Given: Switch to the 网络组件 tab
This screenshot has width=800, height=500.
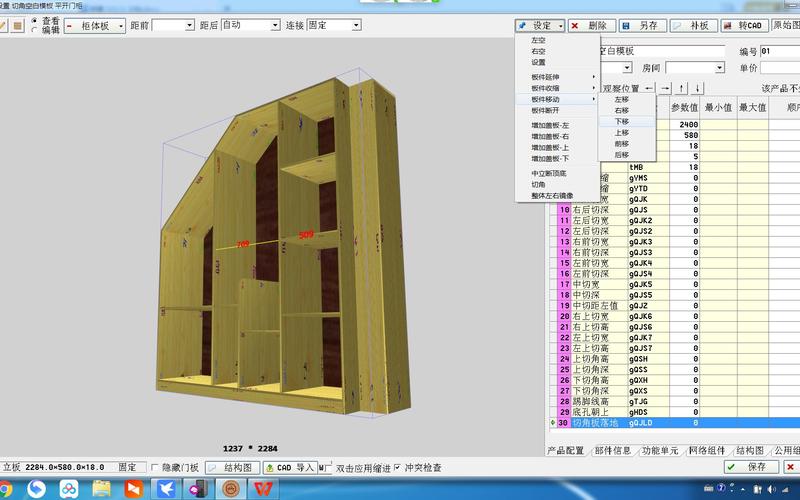Looking at the screenshot, I should click(x=707, y=451).
